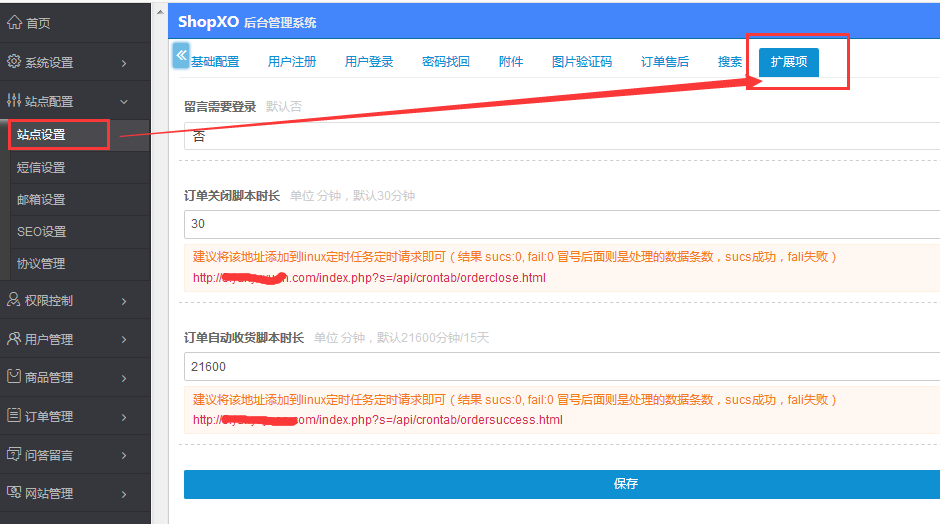This screenshot has width=940, height=524.
Task: Open 短信设置 in the sidebar
Action: 41,168
